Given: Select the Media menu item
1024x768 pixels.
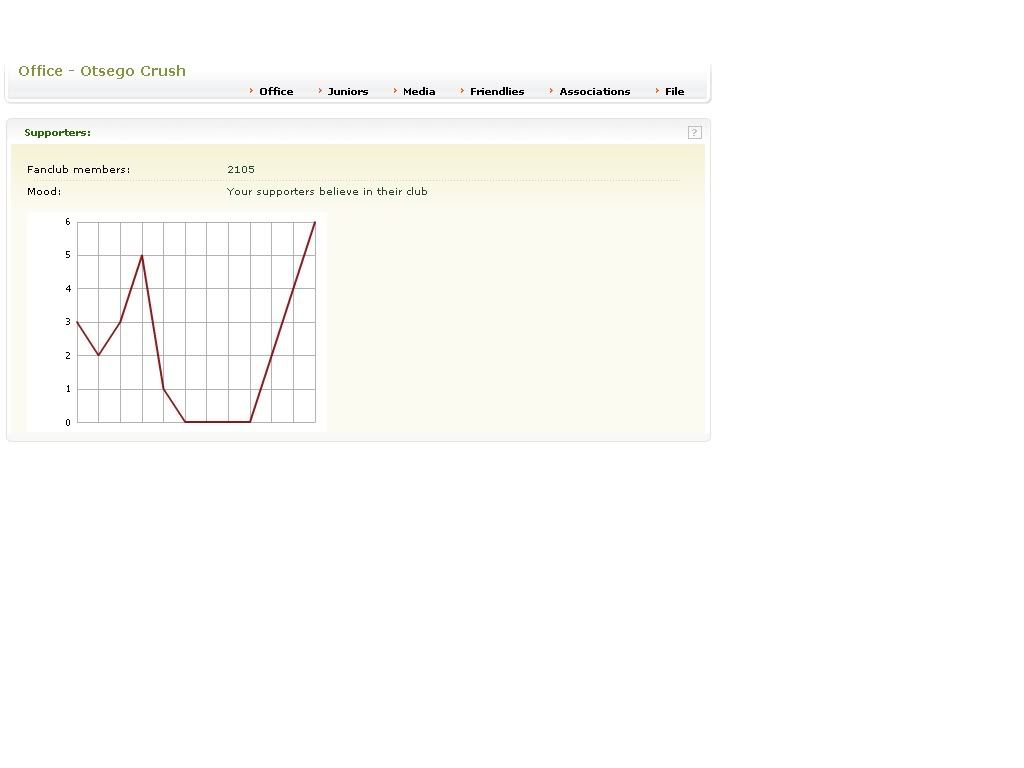Looking at the screenshot, I should [x=419, y=91].
